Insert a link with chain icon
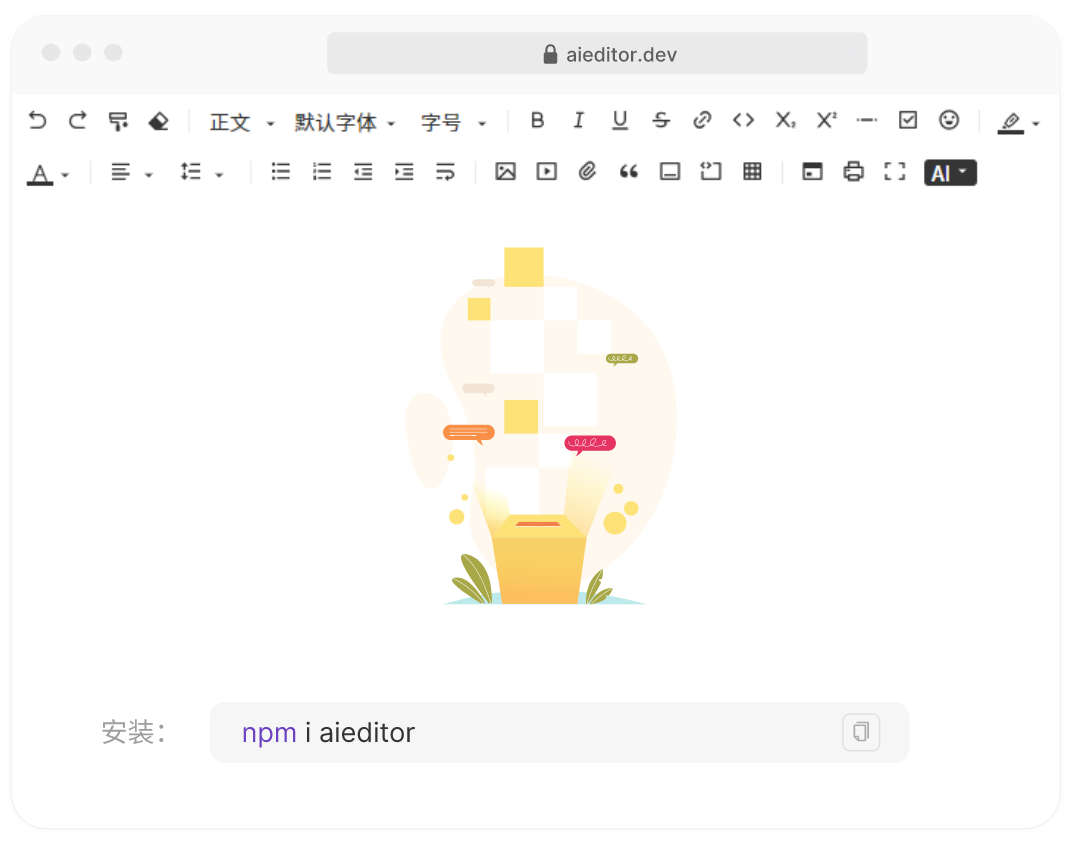 (x=702, y=120)
